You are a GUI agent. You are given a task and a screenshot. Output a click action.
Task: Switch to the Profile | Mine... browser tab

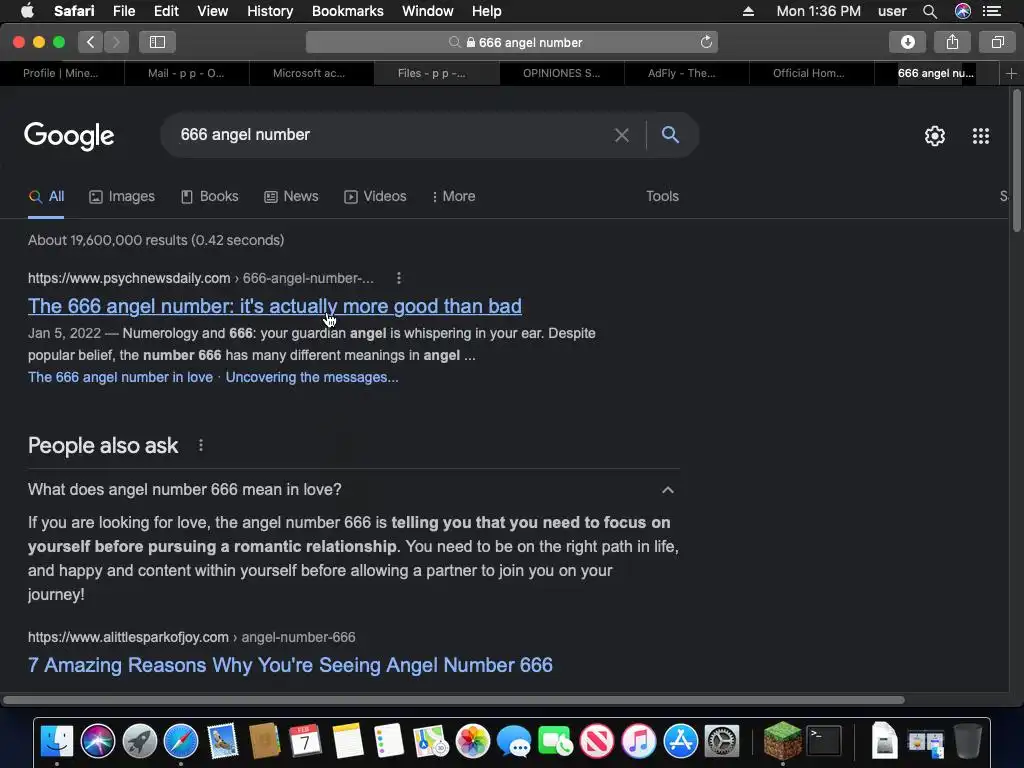coord(61,73)
